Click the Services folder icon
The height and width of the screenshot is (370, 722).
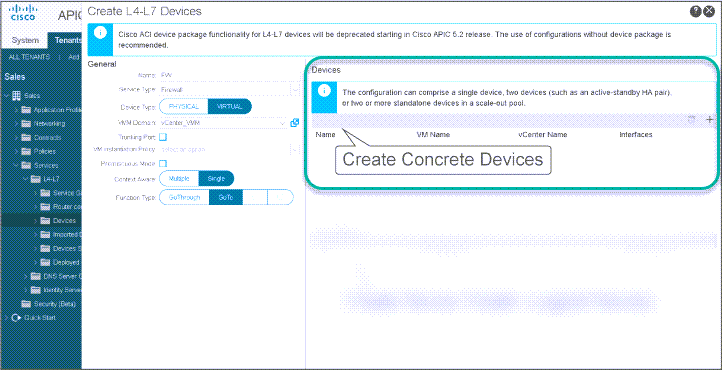point(26,165)
